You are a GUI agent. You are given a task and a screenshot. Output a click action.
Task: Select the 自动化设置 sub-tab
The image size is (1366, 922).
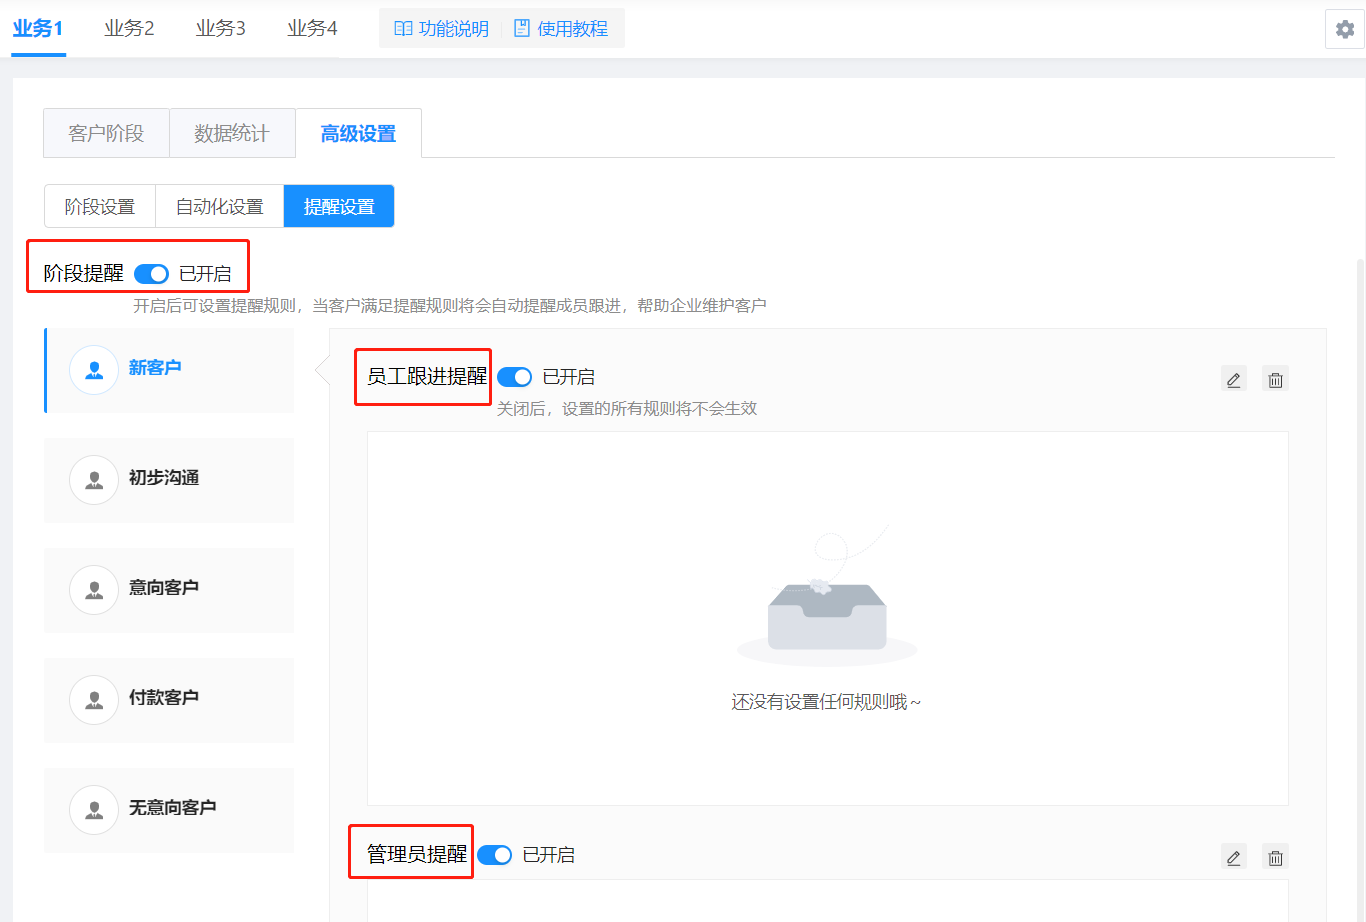(220, 206)
